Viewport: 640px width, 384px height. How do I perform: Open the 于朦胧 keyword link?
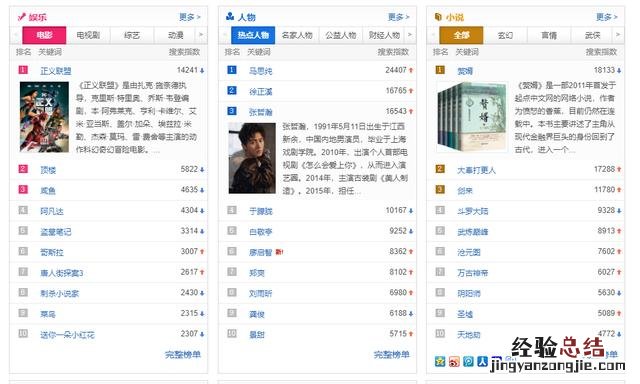(x=260, y=211)
